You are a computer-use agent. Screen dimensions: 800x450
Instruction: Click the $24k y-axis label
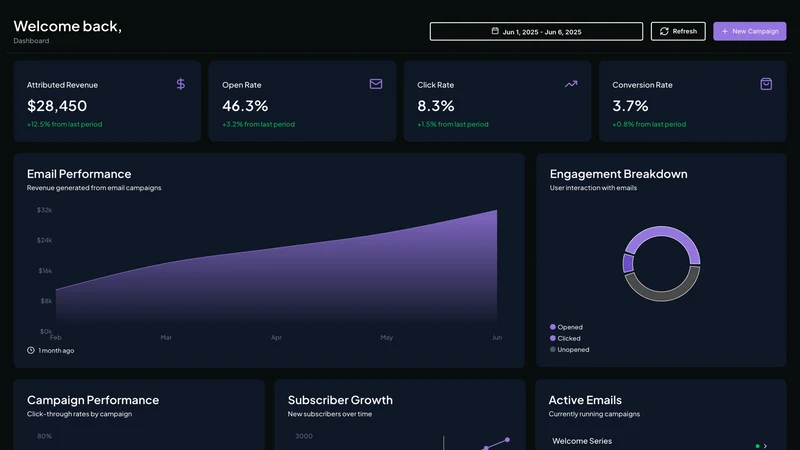(x=44, y=240)
